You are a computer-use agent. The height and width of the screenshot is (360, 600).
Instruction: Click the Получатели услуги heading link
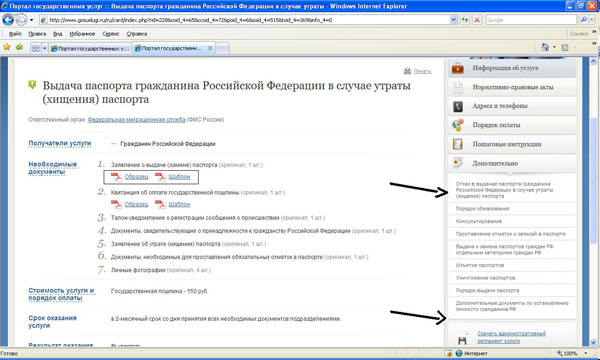[x=60, y=143]
